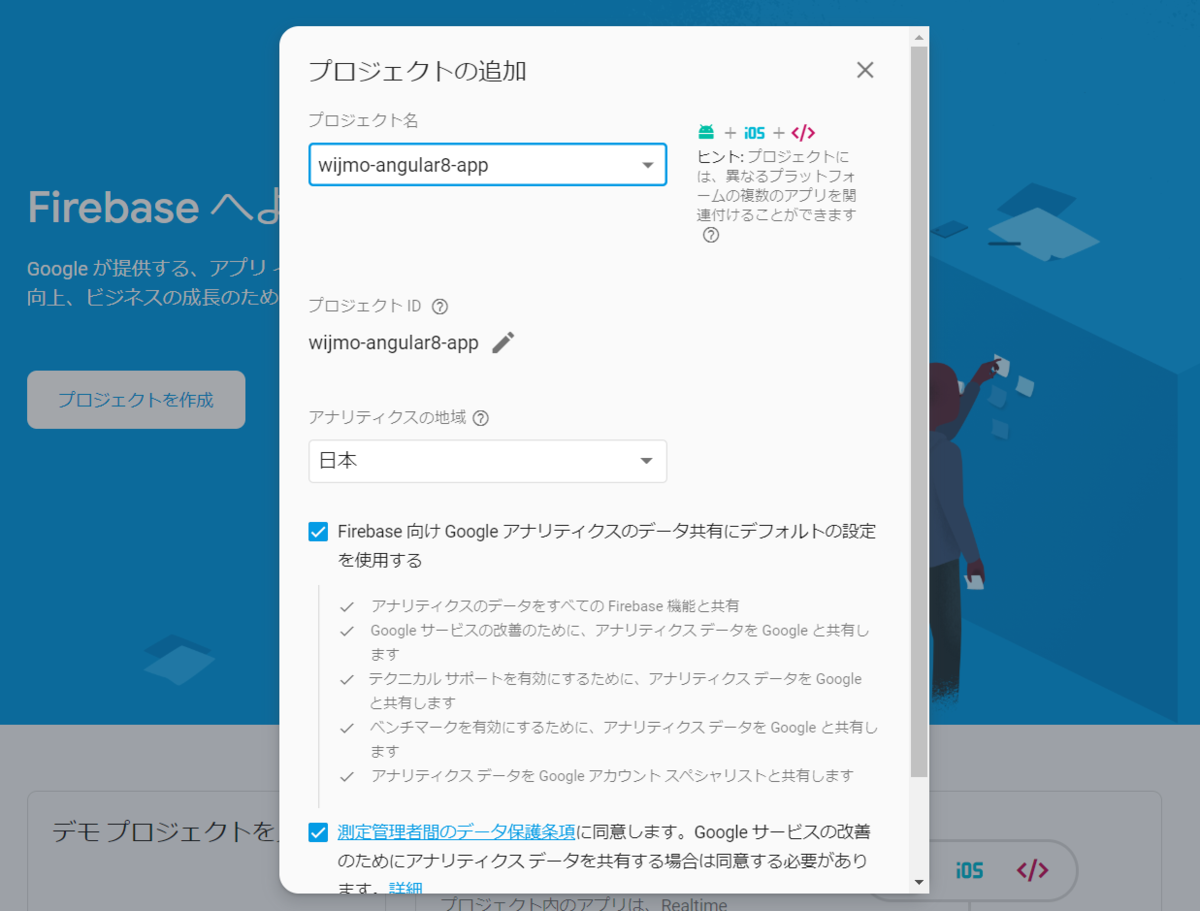The height and width of the screenshot is (911, 1200).
Task: Click the プロジェクトを作成 button on the background page
Action: click(x=136, y=400)
